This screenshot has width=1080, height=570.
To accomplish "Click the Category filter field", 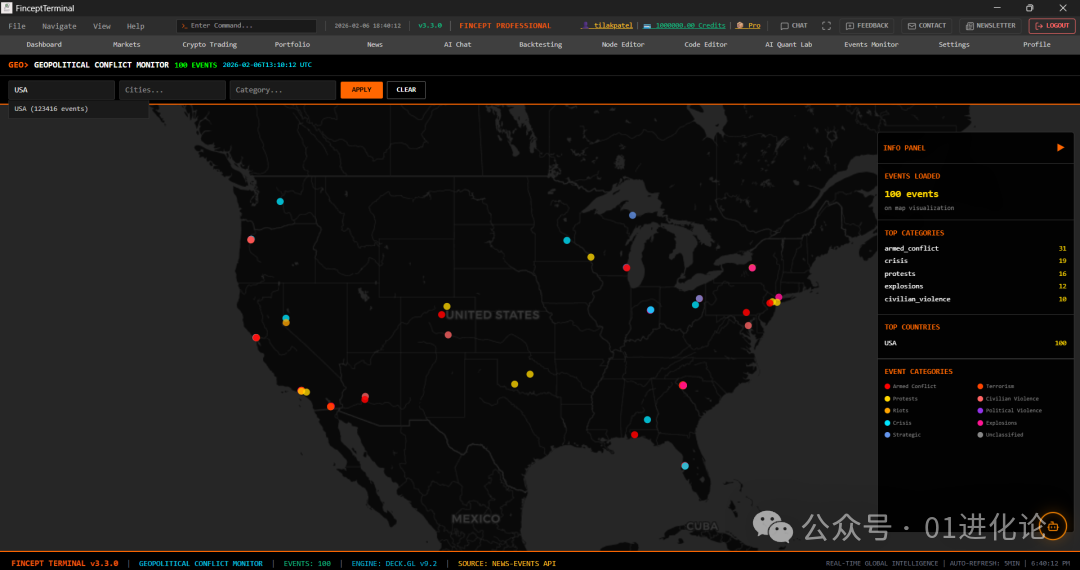I will point(282,90).
